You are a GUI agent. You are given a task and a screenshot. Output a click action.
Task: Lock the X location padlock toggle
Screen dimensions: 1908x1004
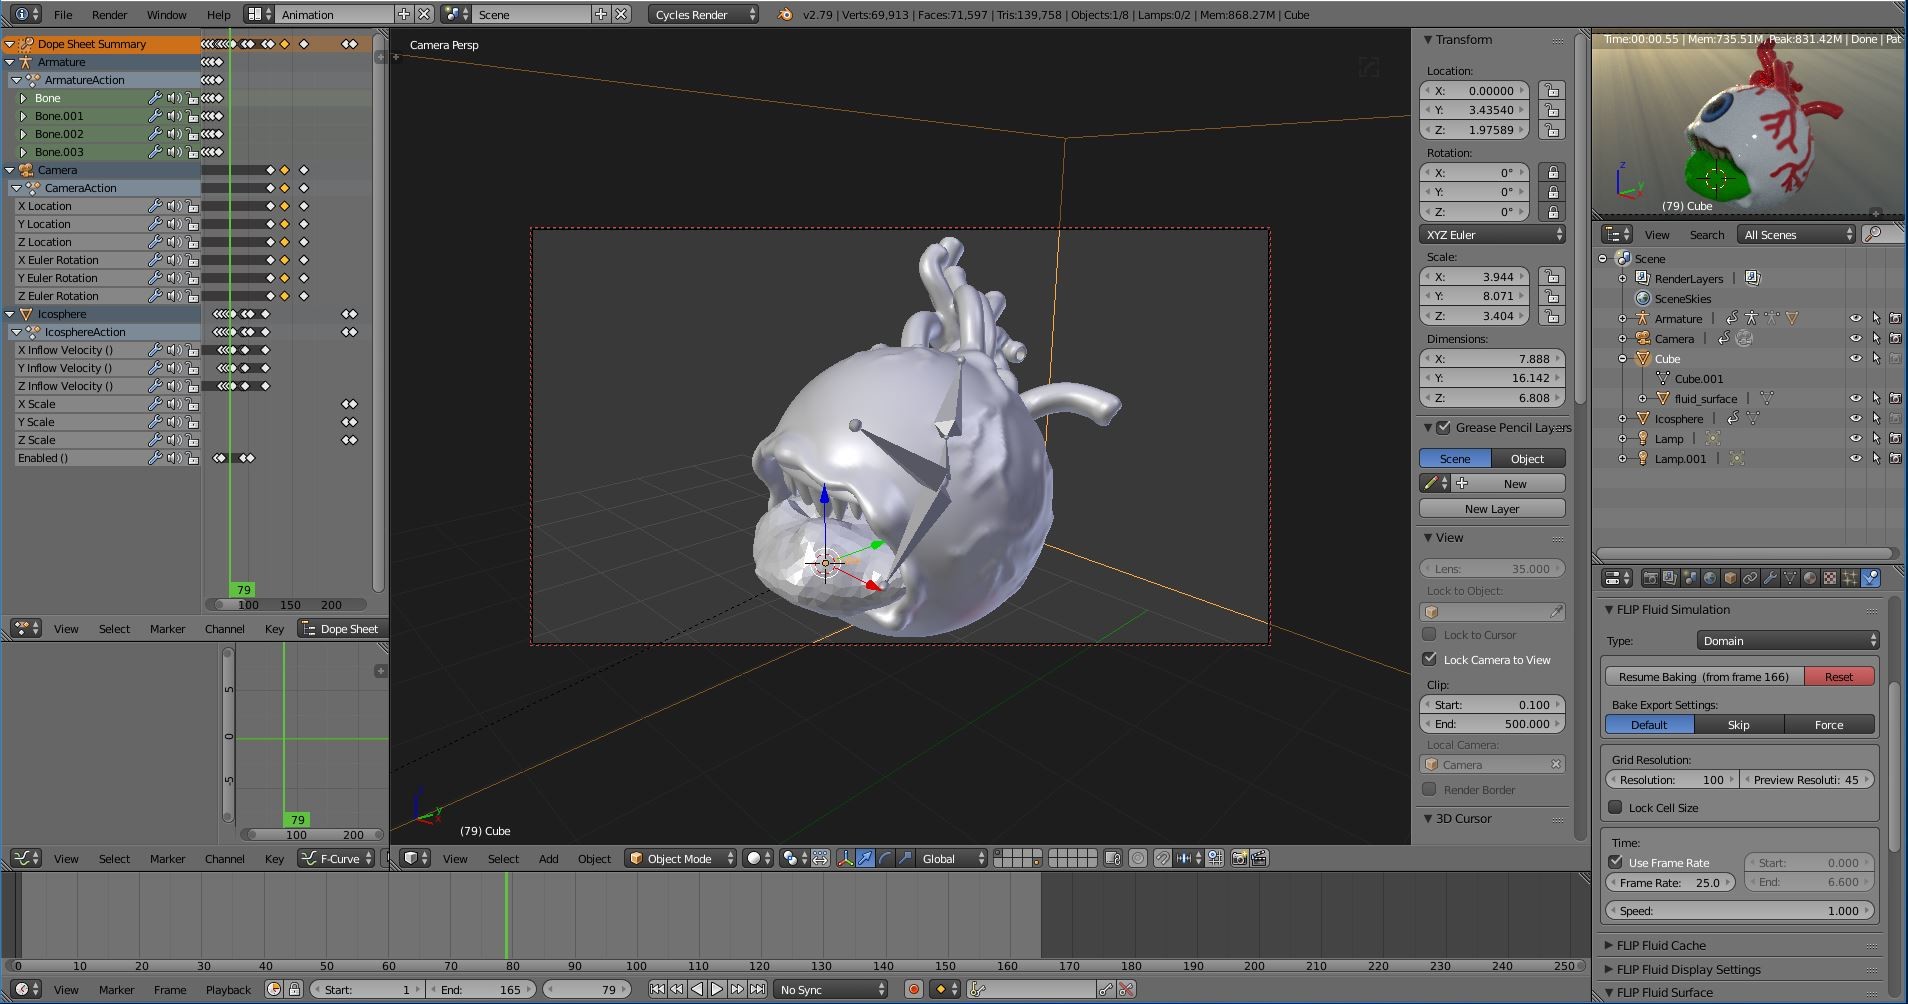1551,90
